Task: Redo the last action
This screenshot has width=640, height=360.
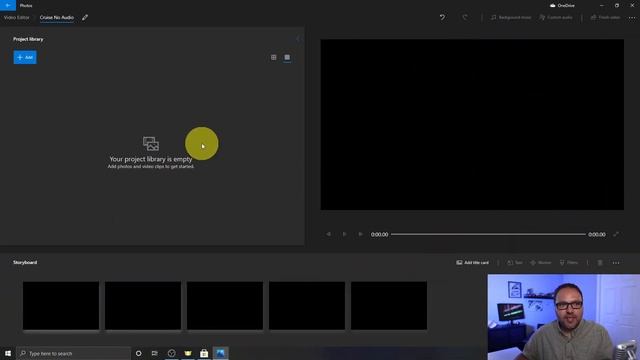Action: 465,17
